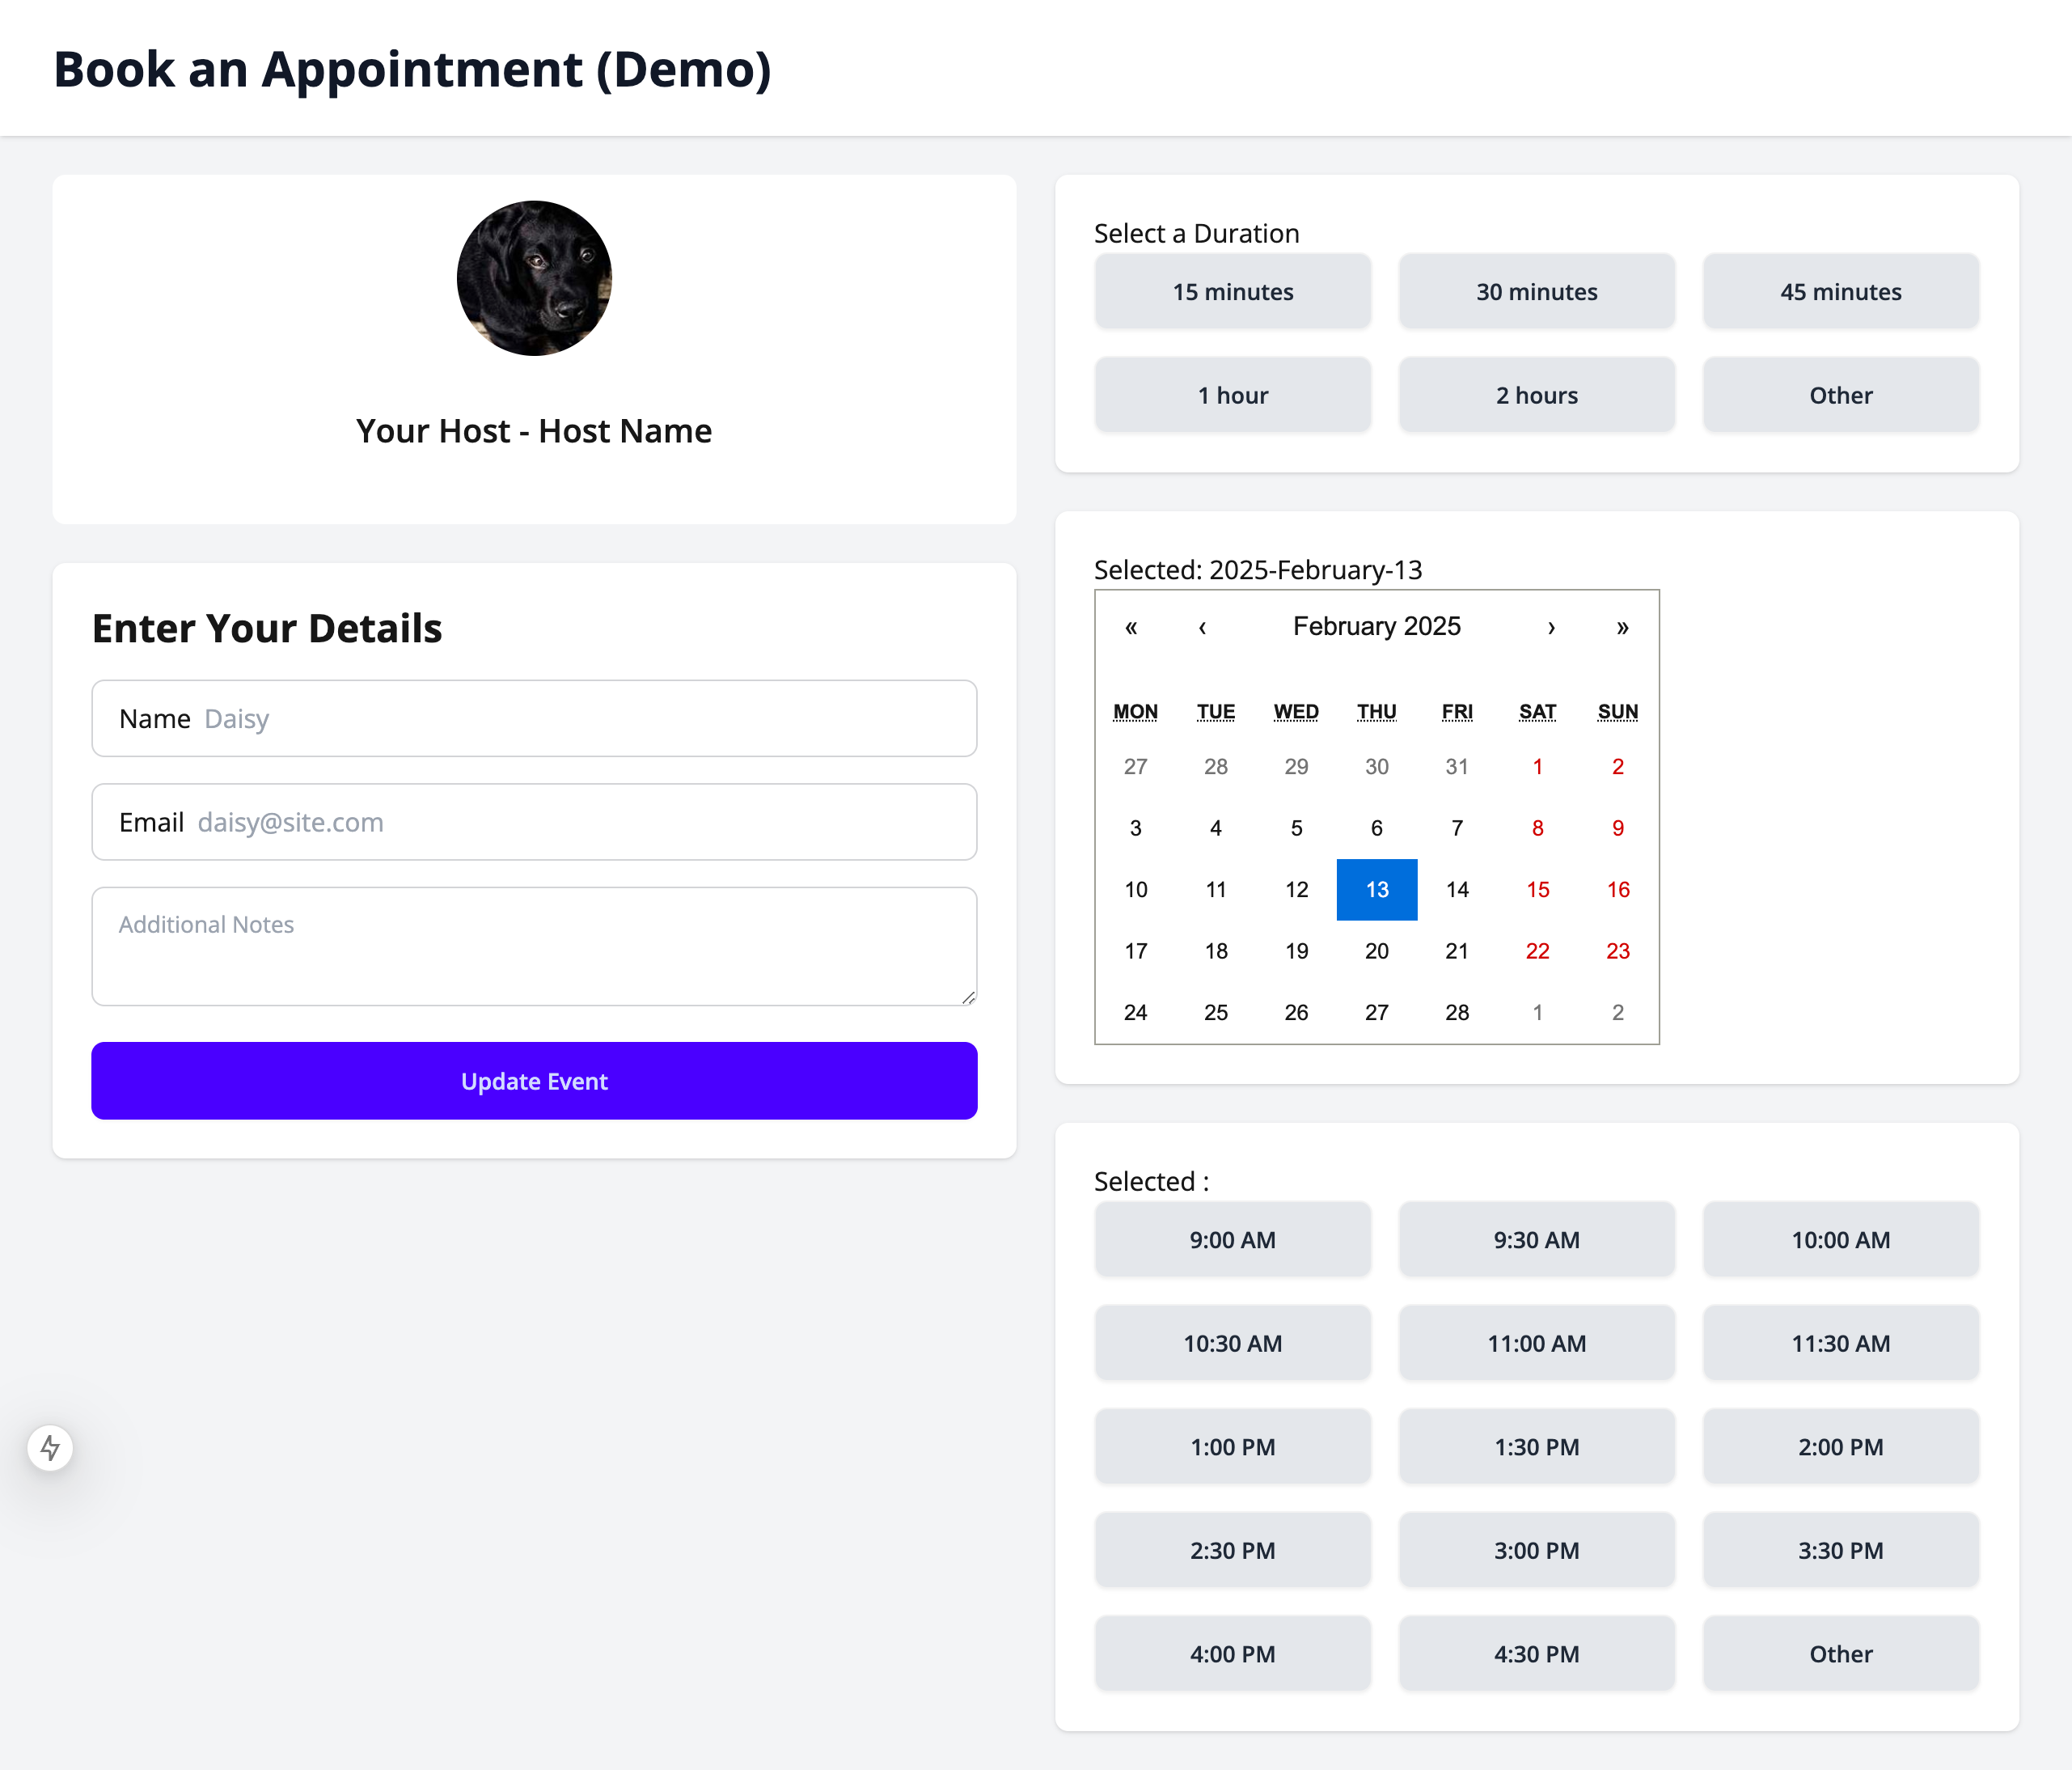Choose the 1 hour duration option
Screen dimensions: 2072x1770
click(x=1232, y=395)
